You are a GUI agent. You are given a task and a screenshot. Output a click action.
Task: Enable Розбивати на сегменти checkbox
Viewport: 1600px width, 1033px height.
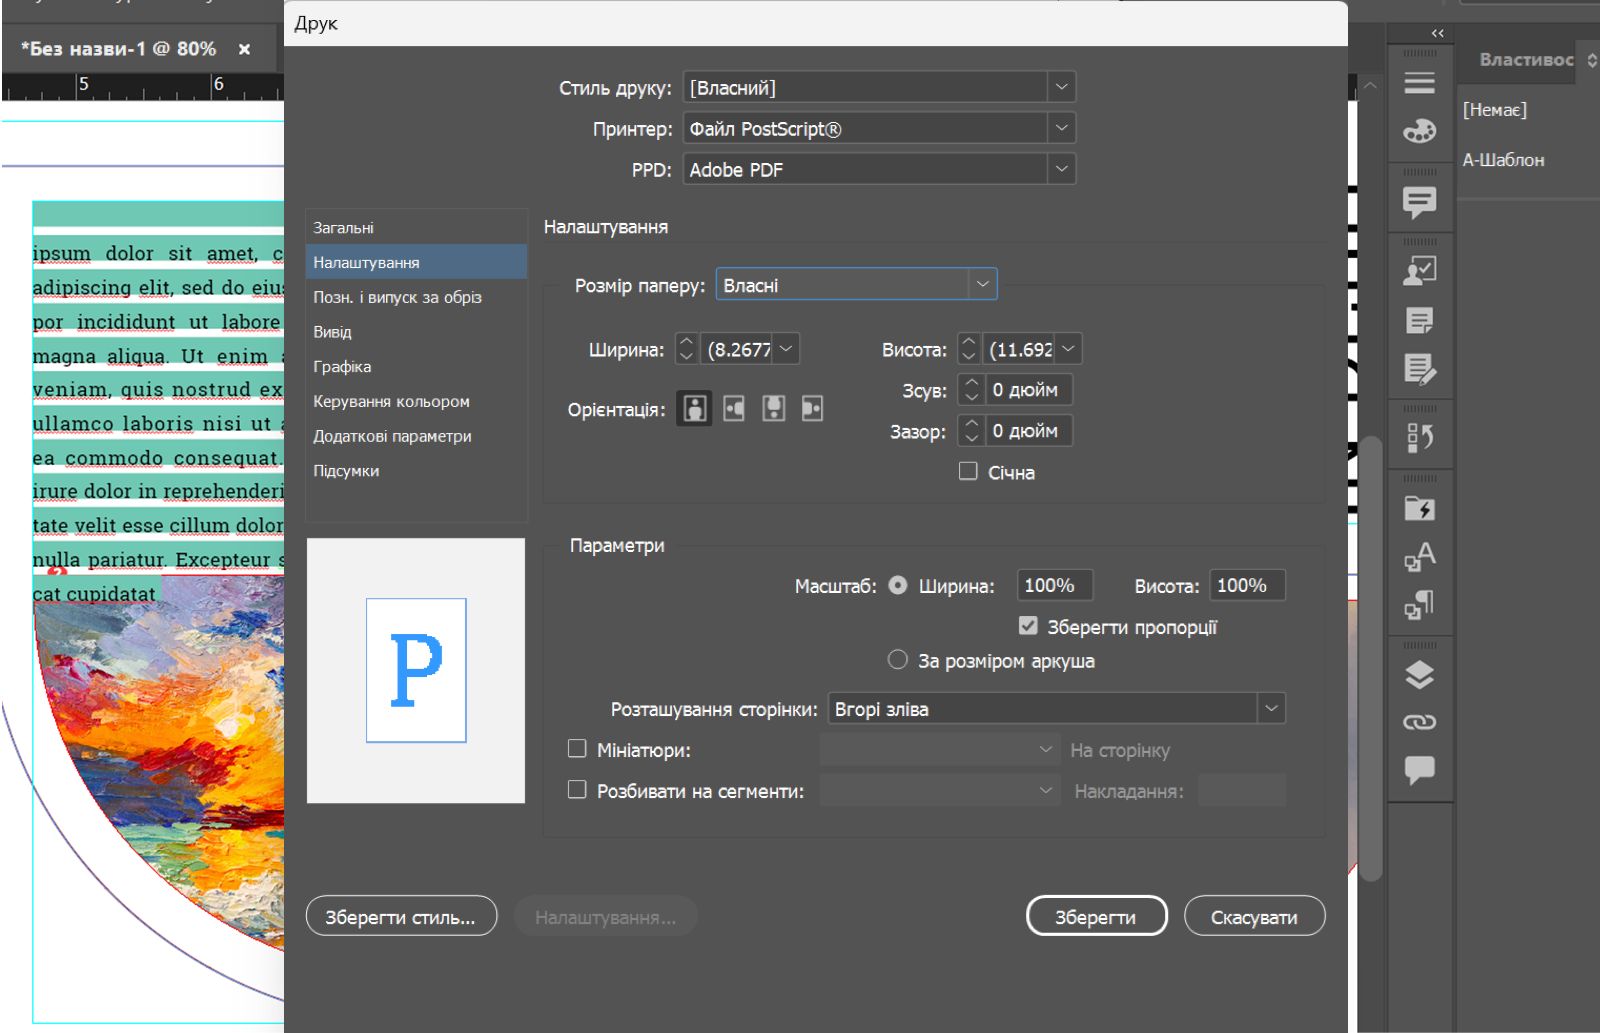click(577, 790)
